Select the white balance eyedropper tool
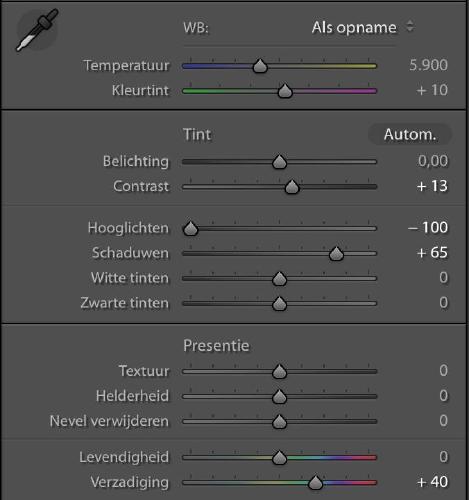This screenshot has height=500, width=469. coord(37,30)
